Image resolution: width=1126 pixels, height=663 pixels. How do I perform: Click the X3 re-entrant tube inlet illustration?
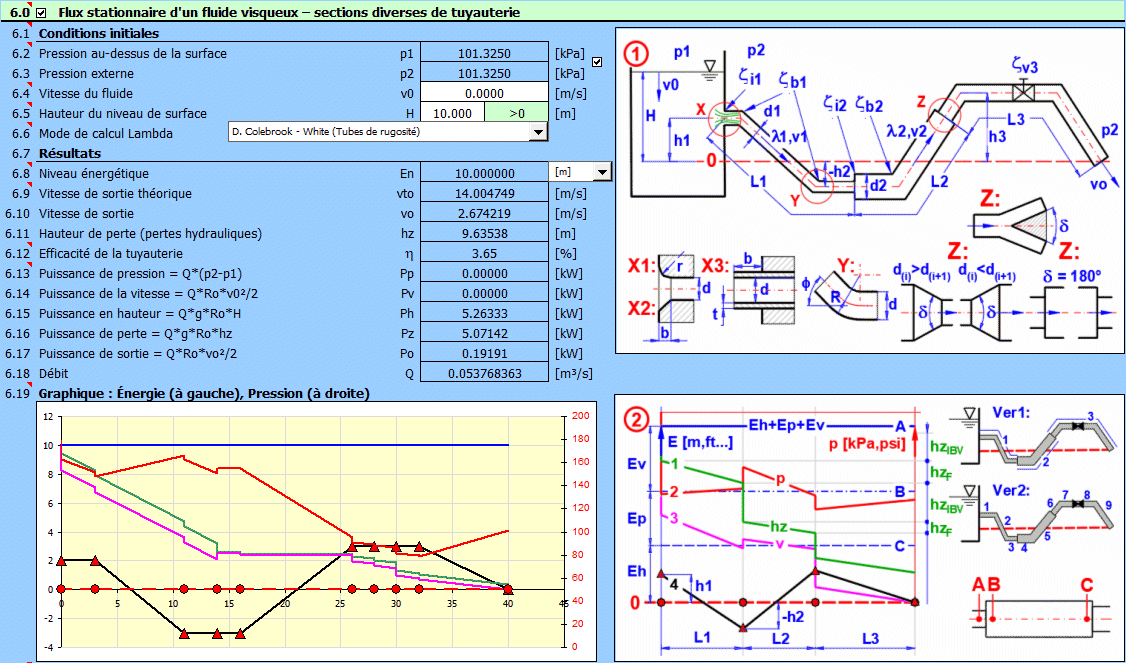click(x=763, y=289)
